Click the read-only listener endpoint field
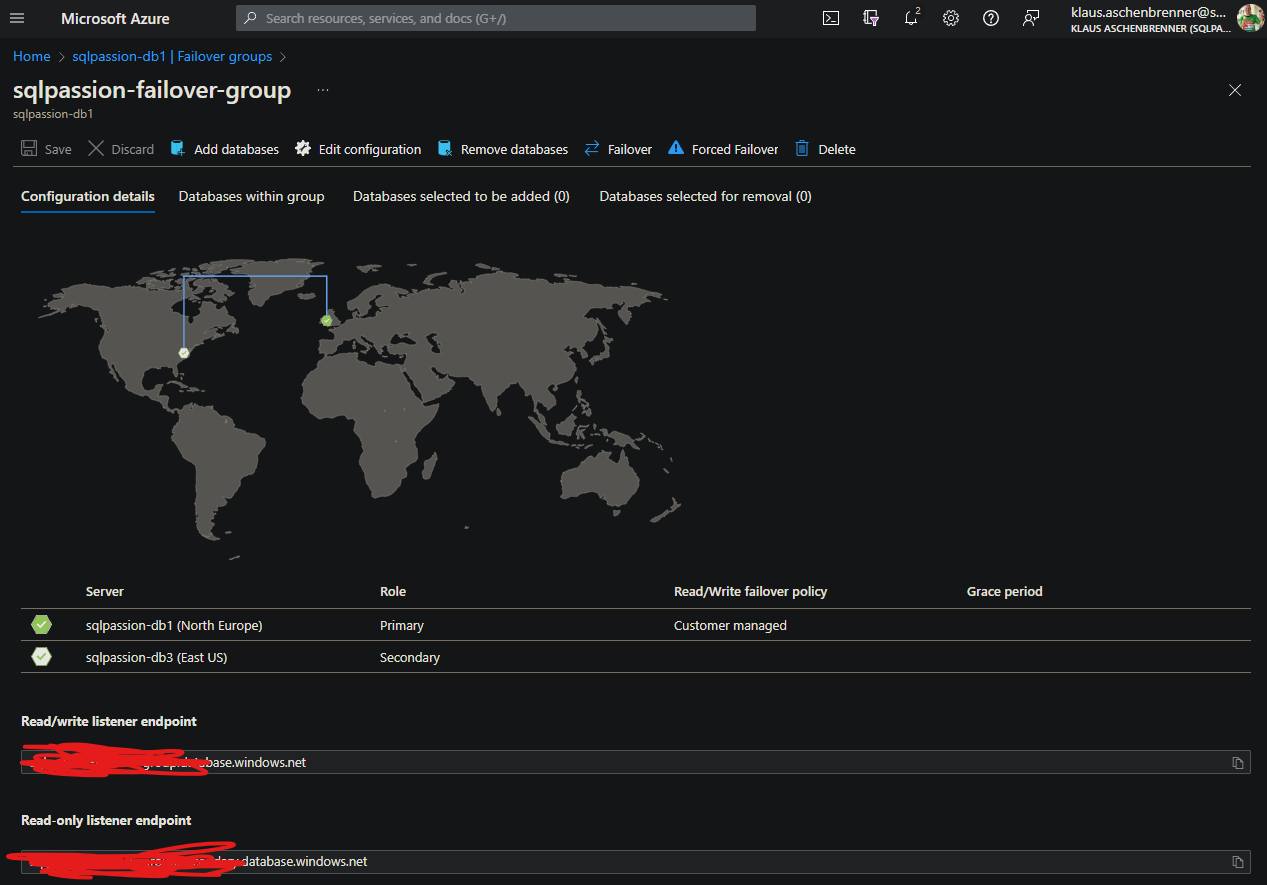 [x=636, y=862]
